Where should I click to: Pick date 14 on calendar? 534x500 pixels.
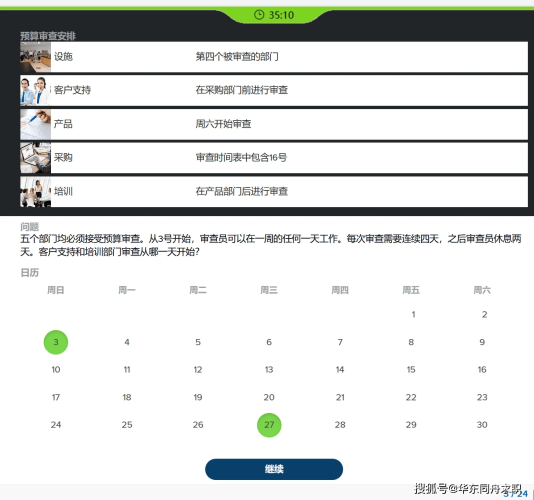pyautogui.click(x=340, y=370)
